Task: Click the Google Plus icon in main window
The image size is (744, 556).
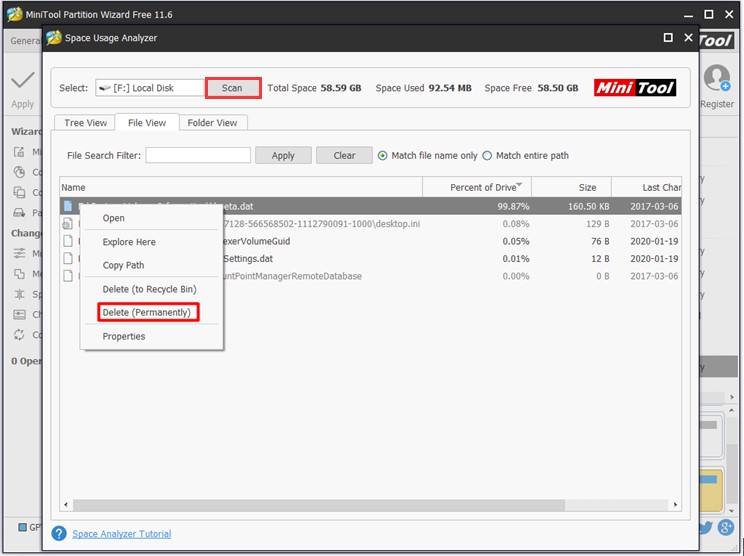Action: click(x=726, y=527)
